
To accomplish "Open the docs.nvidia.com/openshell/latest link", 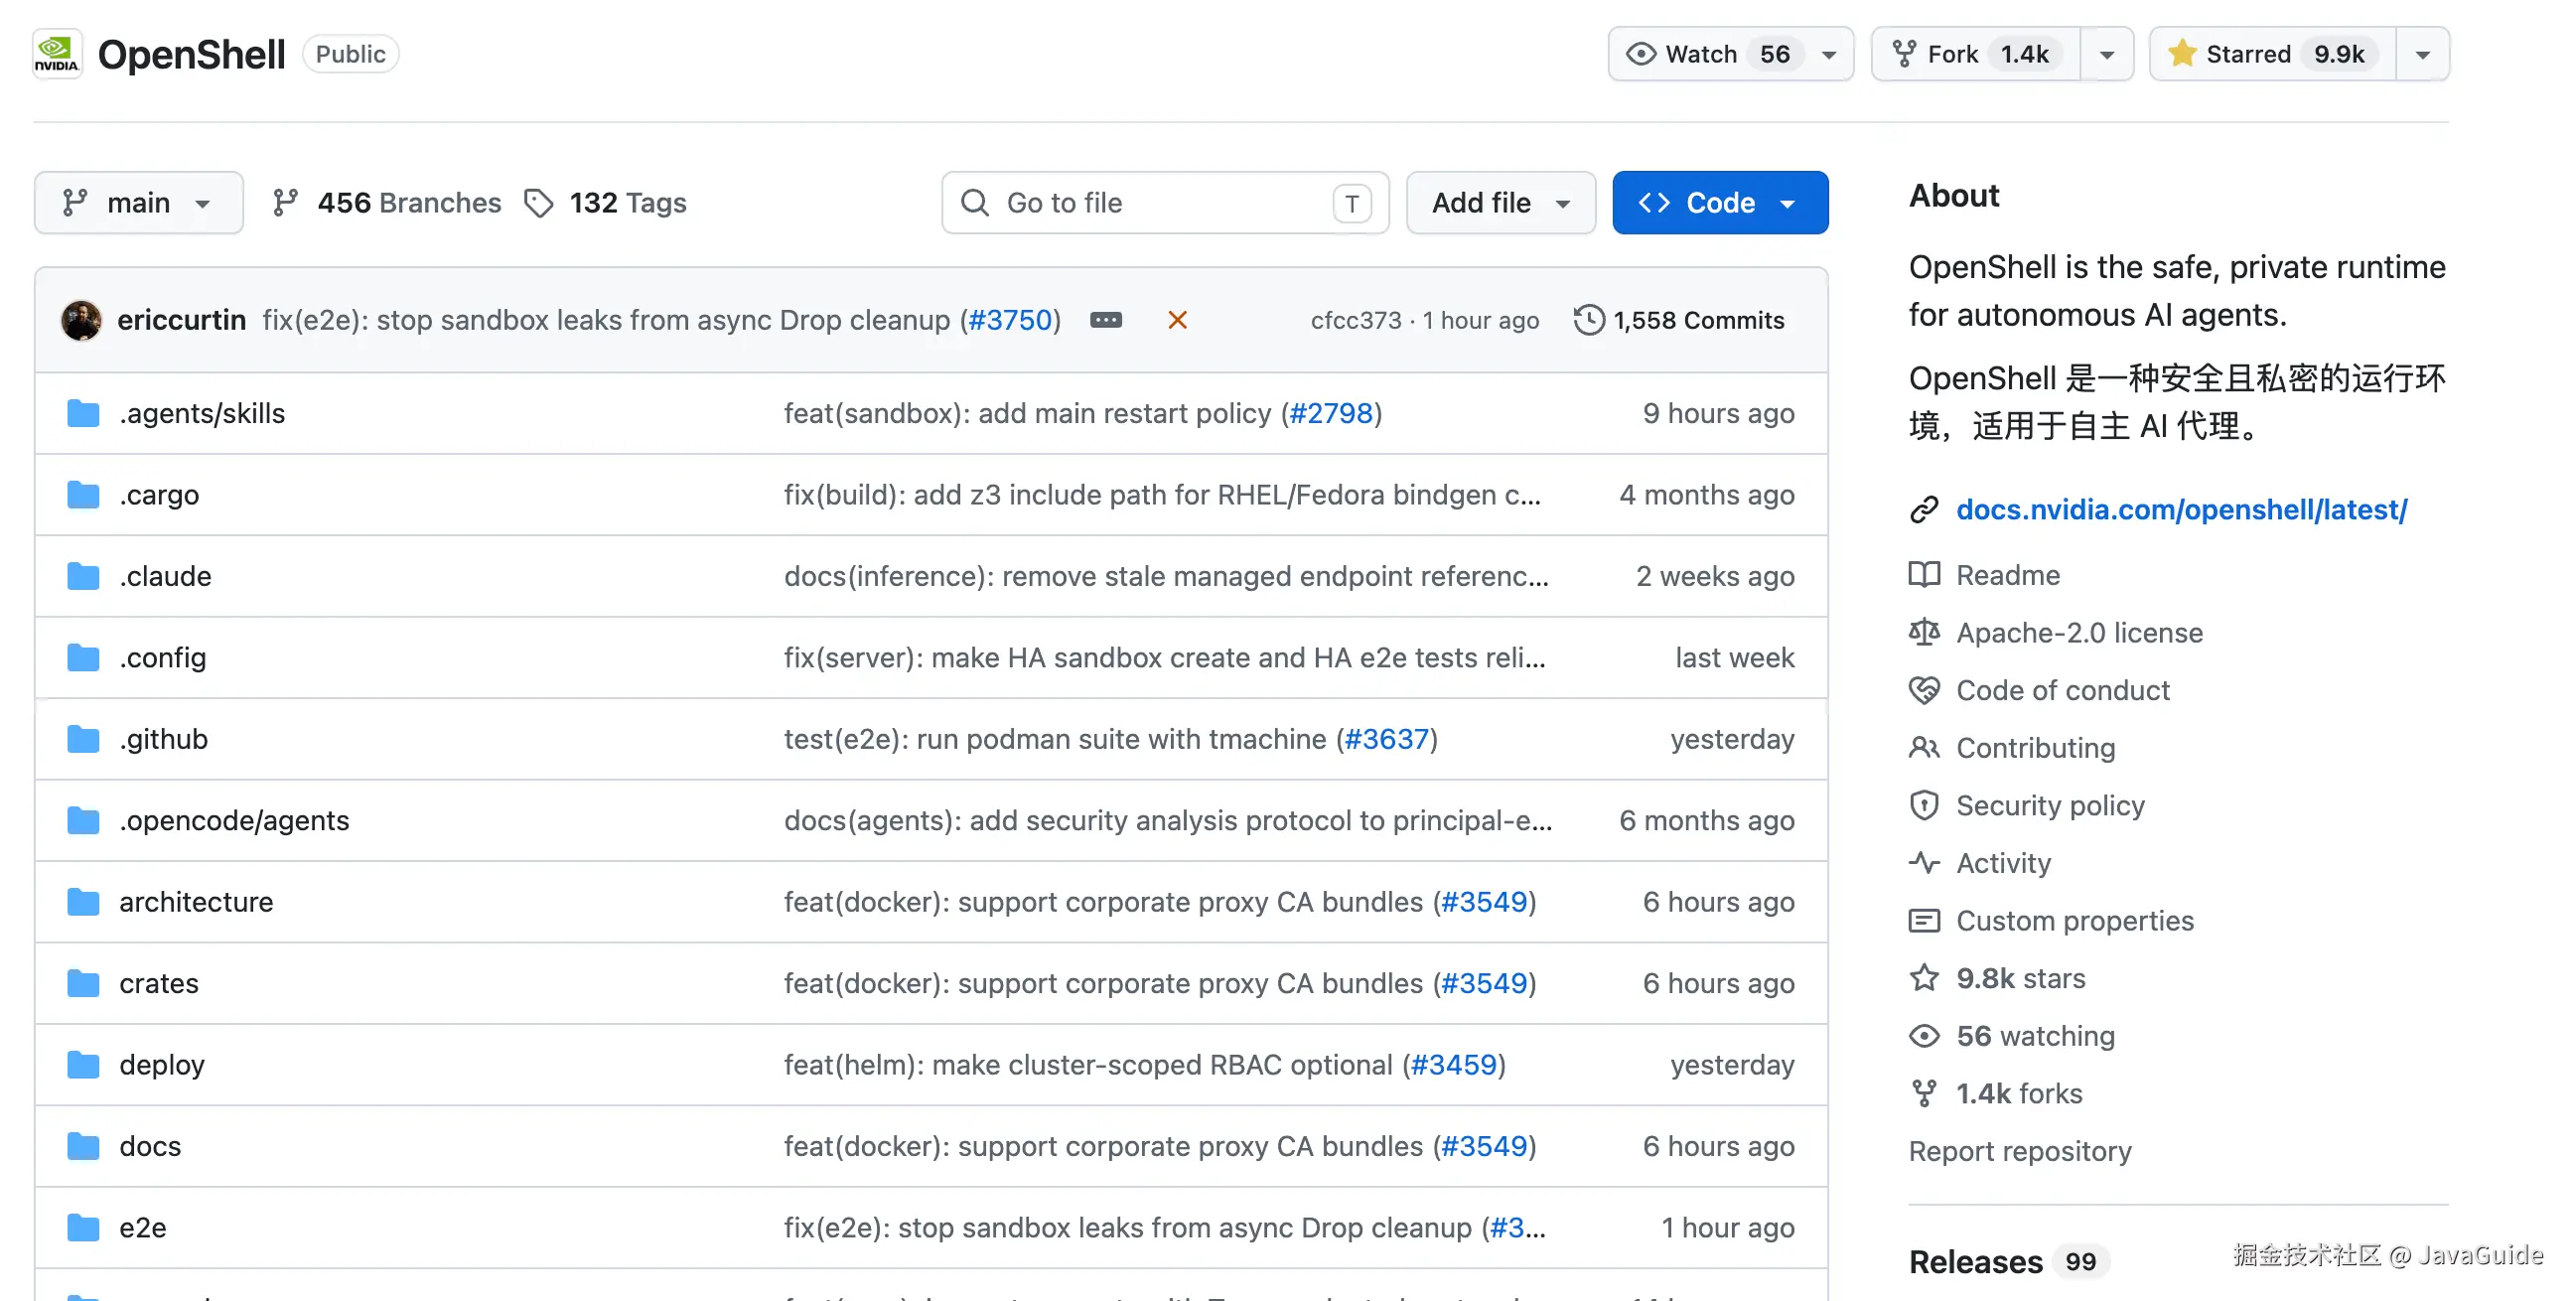I will click(2181, 510).
